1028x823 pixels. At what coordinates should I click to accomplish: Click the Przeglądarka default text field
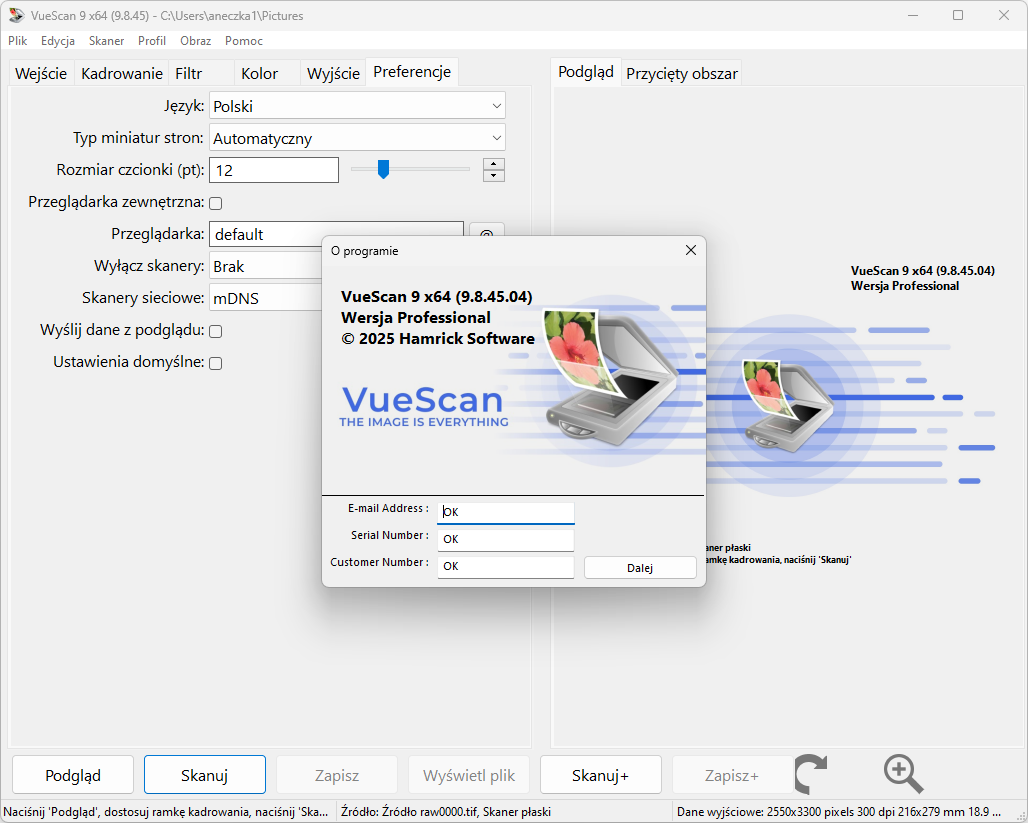tap(336, 234)
